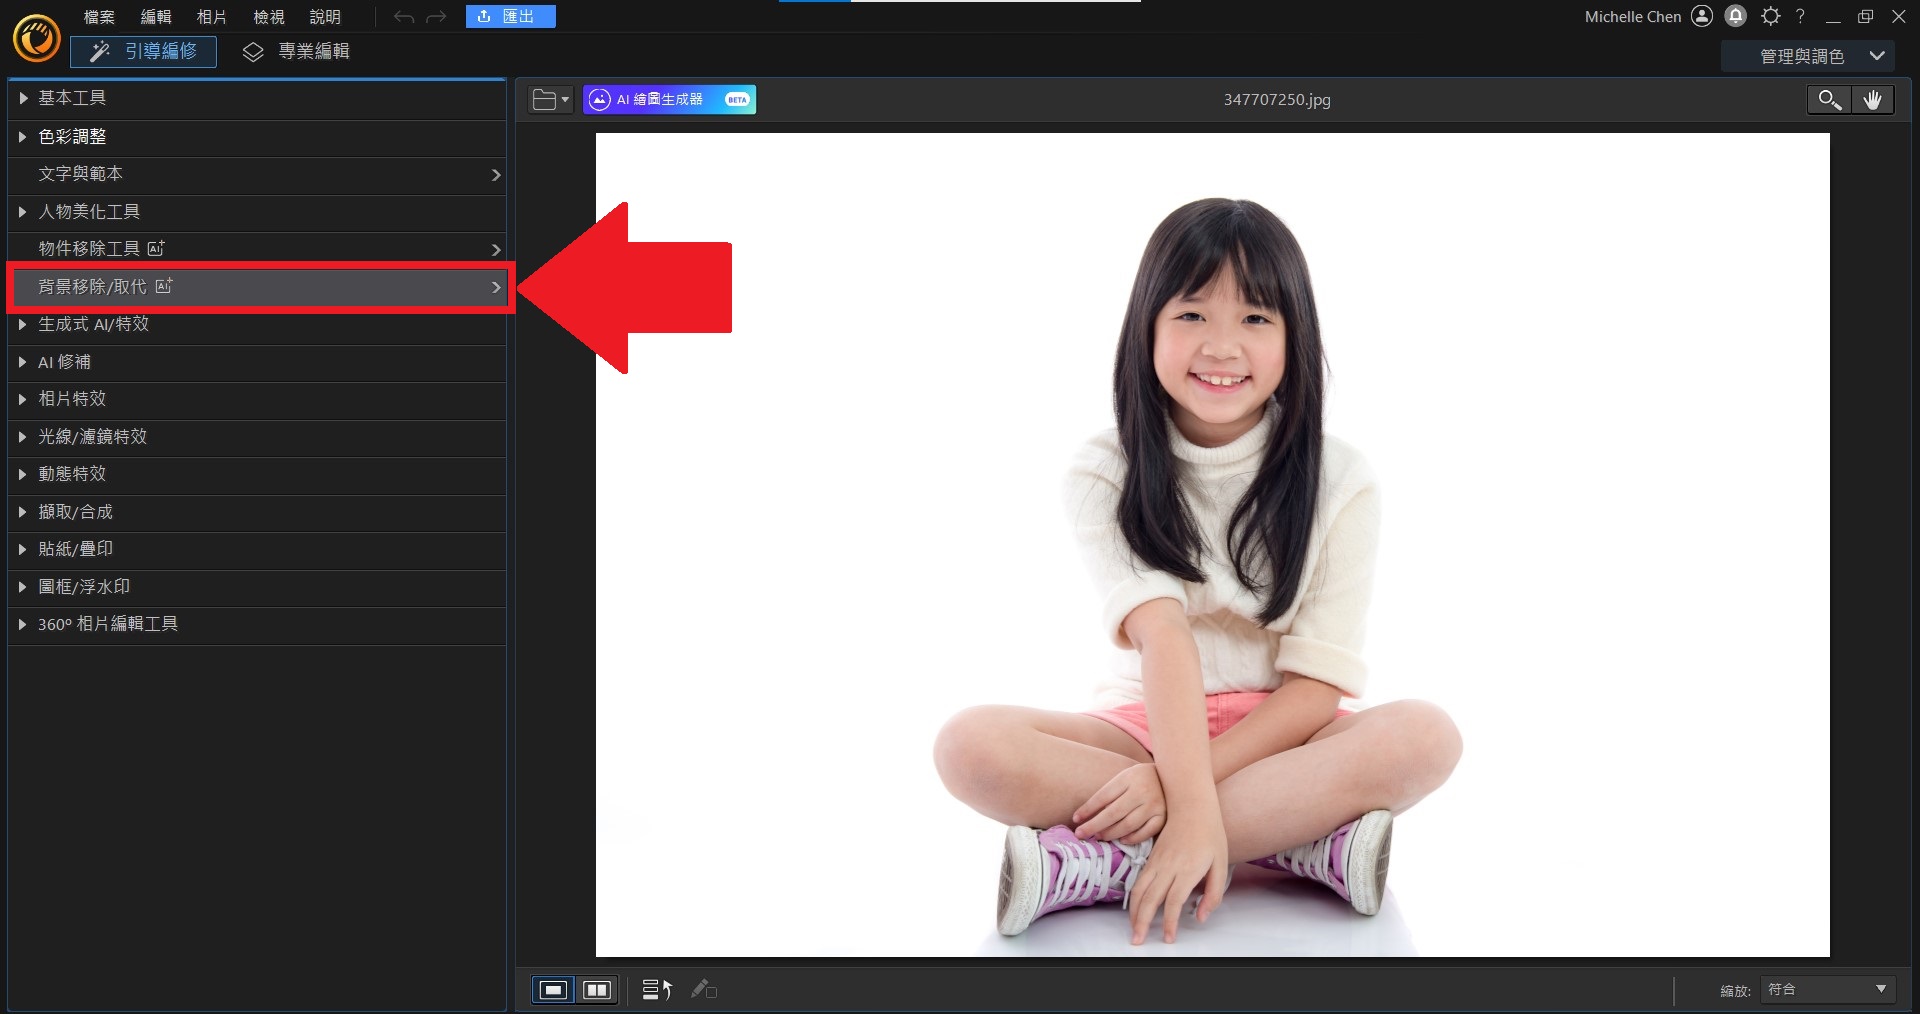Click the question mark help icon
This screenshot has height=1014, width=1920.
click(1800, 16)
